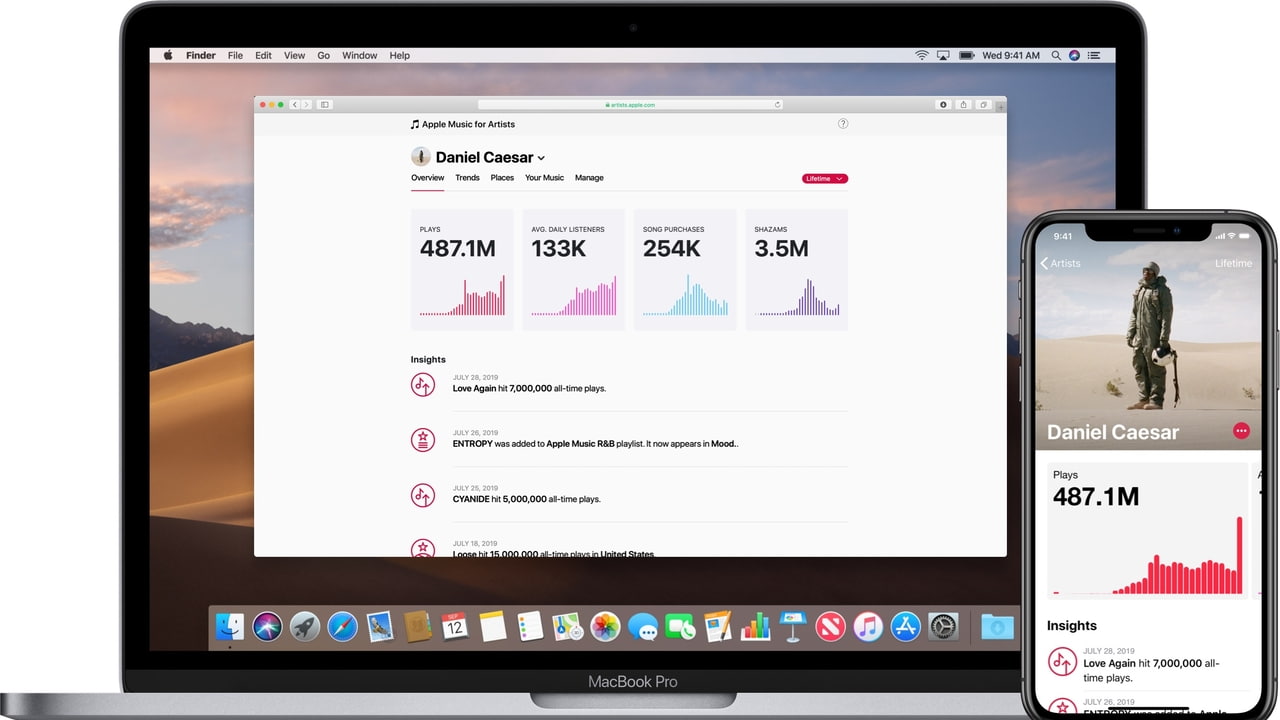Switch to the Overview tab
Screen dimensions: 1280x720
(x=427, y=178)
